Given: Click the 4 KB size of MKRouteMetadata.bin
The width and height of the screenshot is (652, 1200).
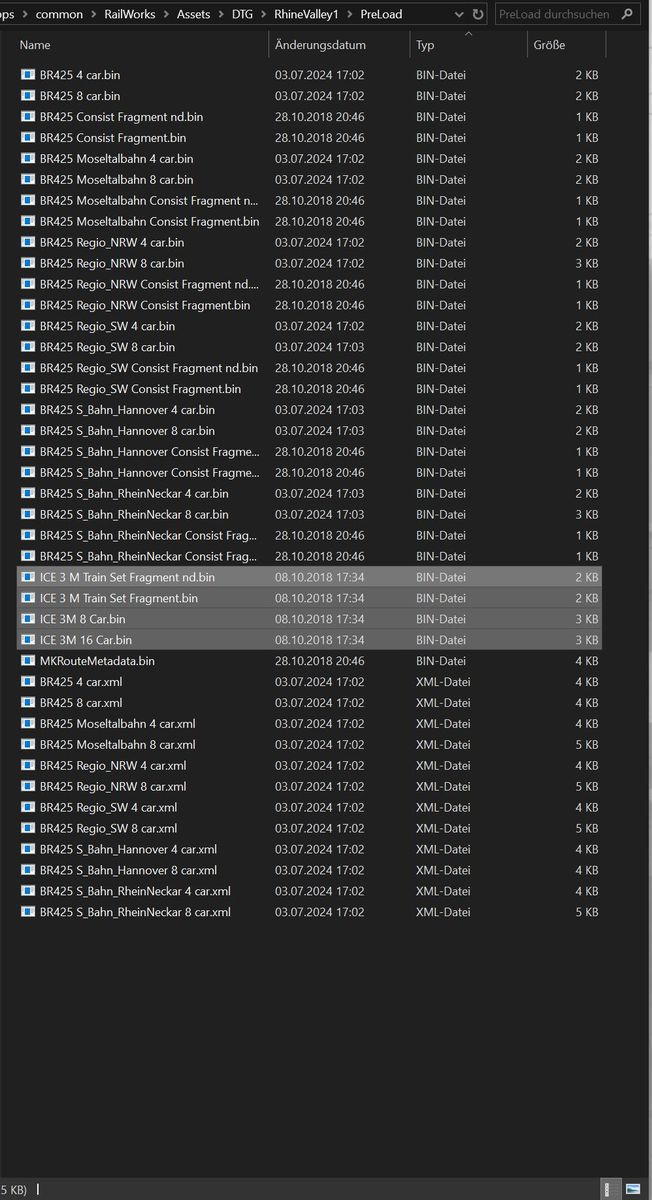Looking at the screenshot, I should pos(587,661).
